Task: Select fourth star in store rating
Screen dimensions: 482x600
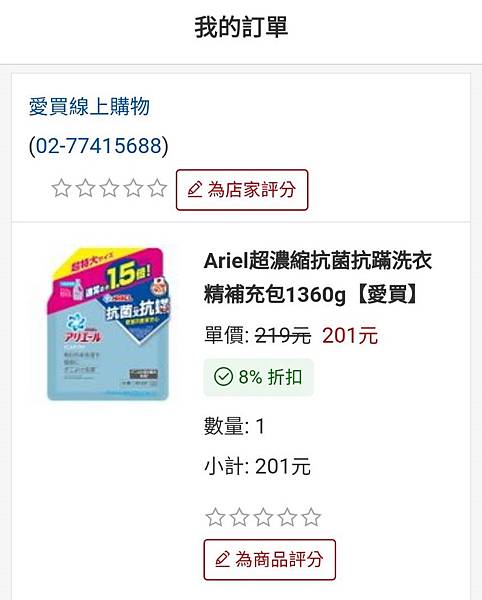Action: (134, 188)
